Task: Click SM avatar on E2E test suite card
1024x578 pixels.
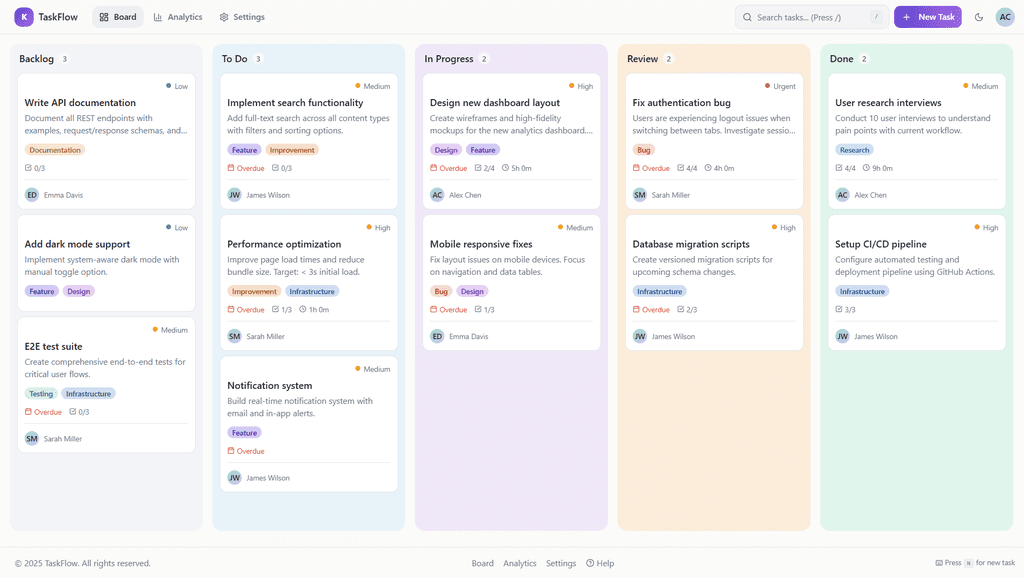Action: point(32,438)
